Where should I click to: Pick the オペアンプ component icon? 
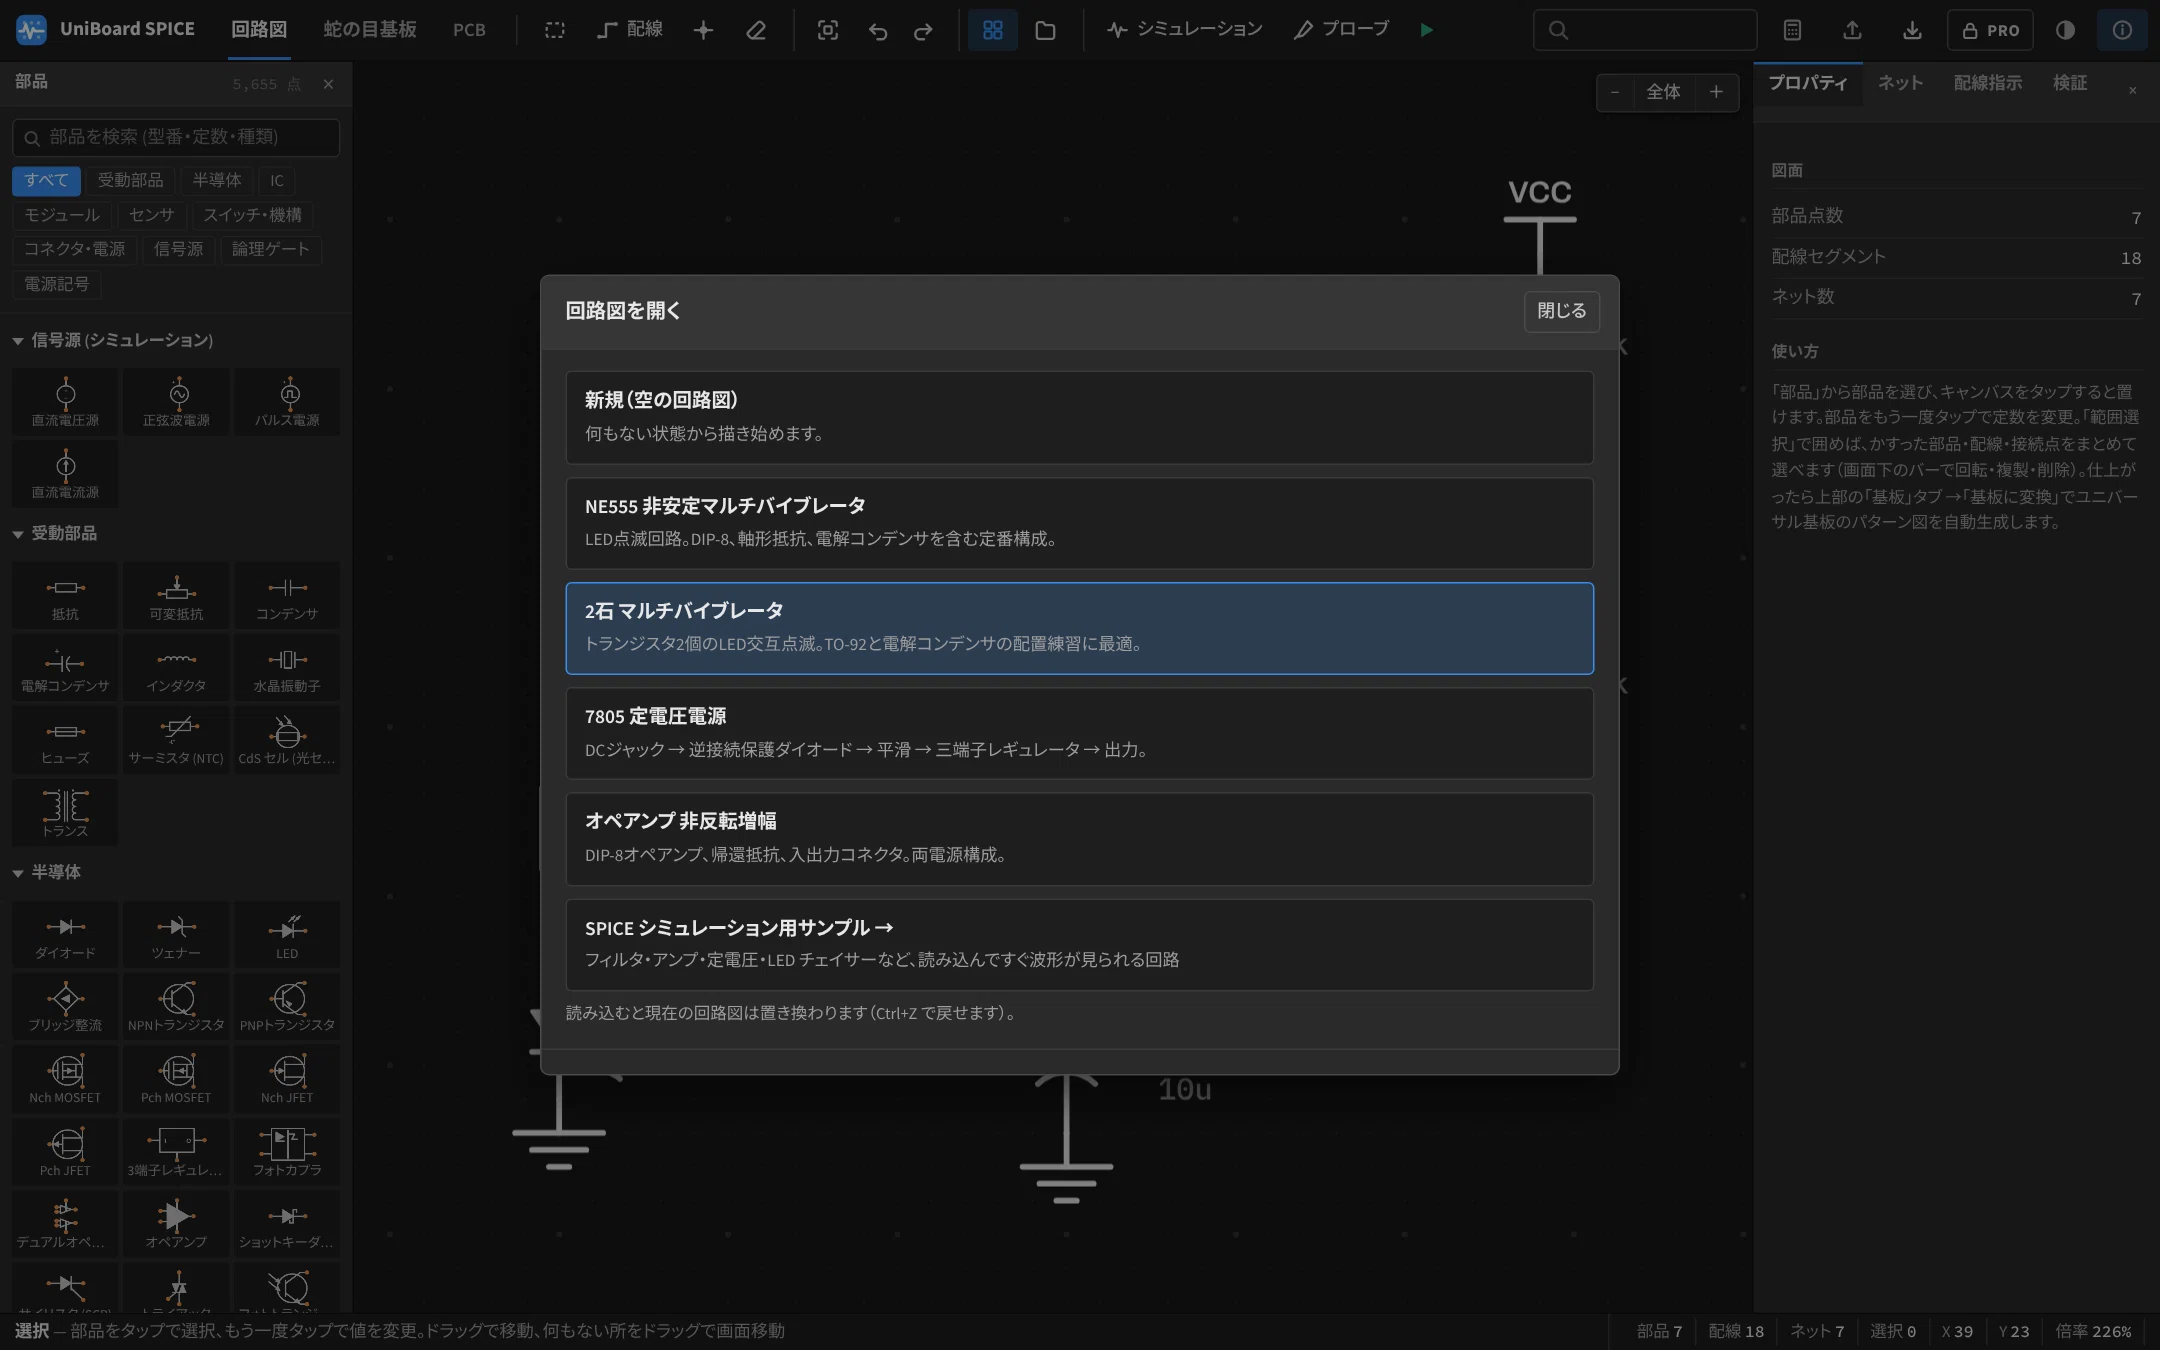[176, 1223]
